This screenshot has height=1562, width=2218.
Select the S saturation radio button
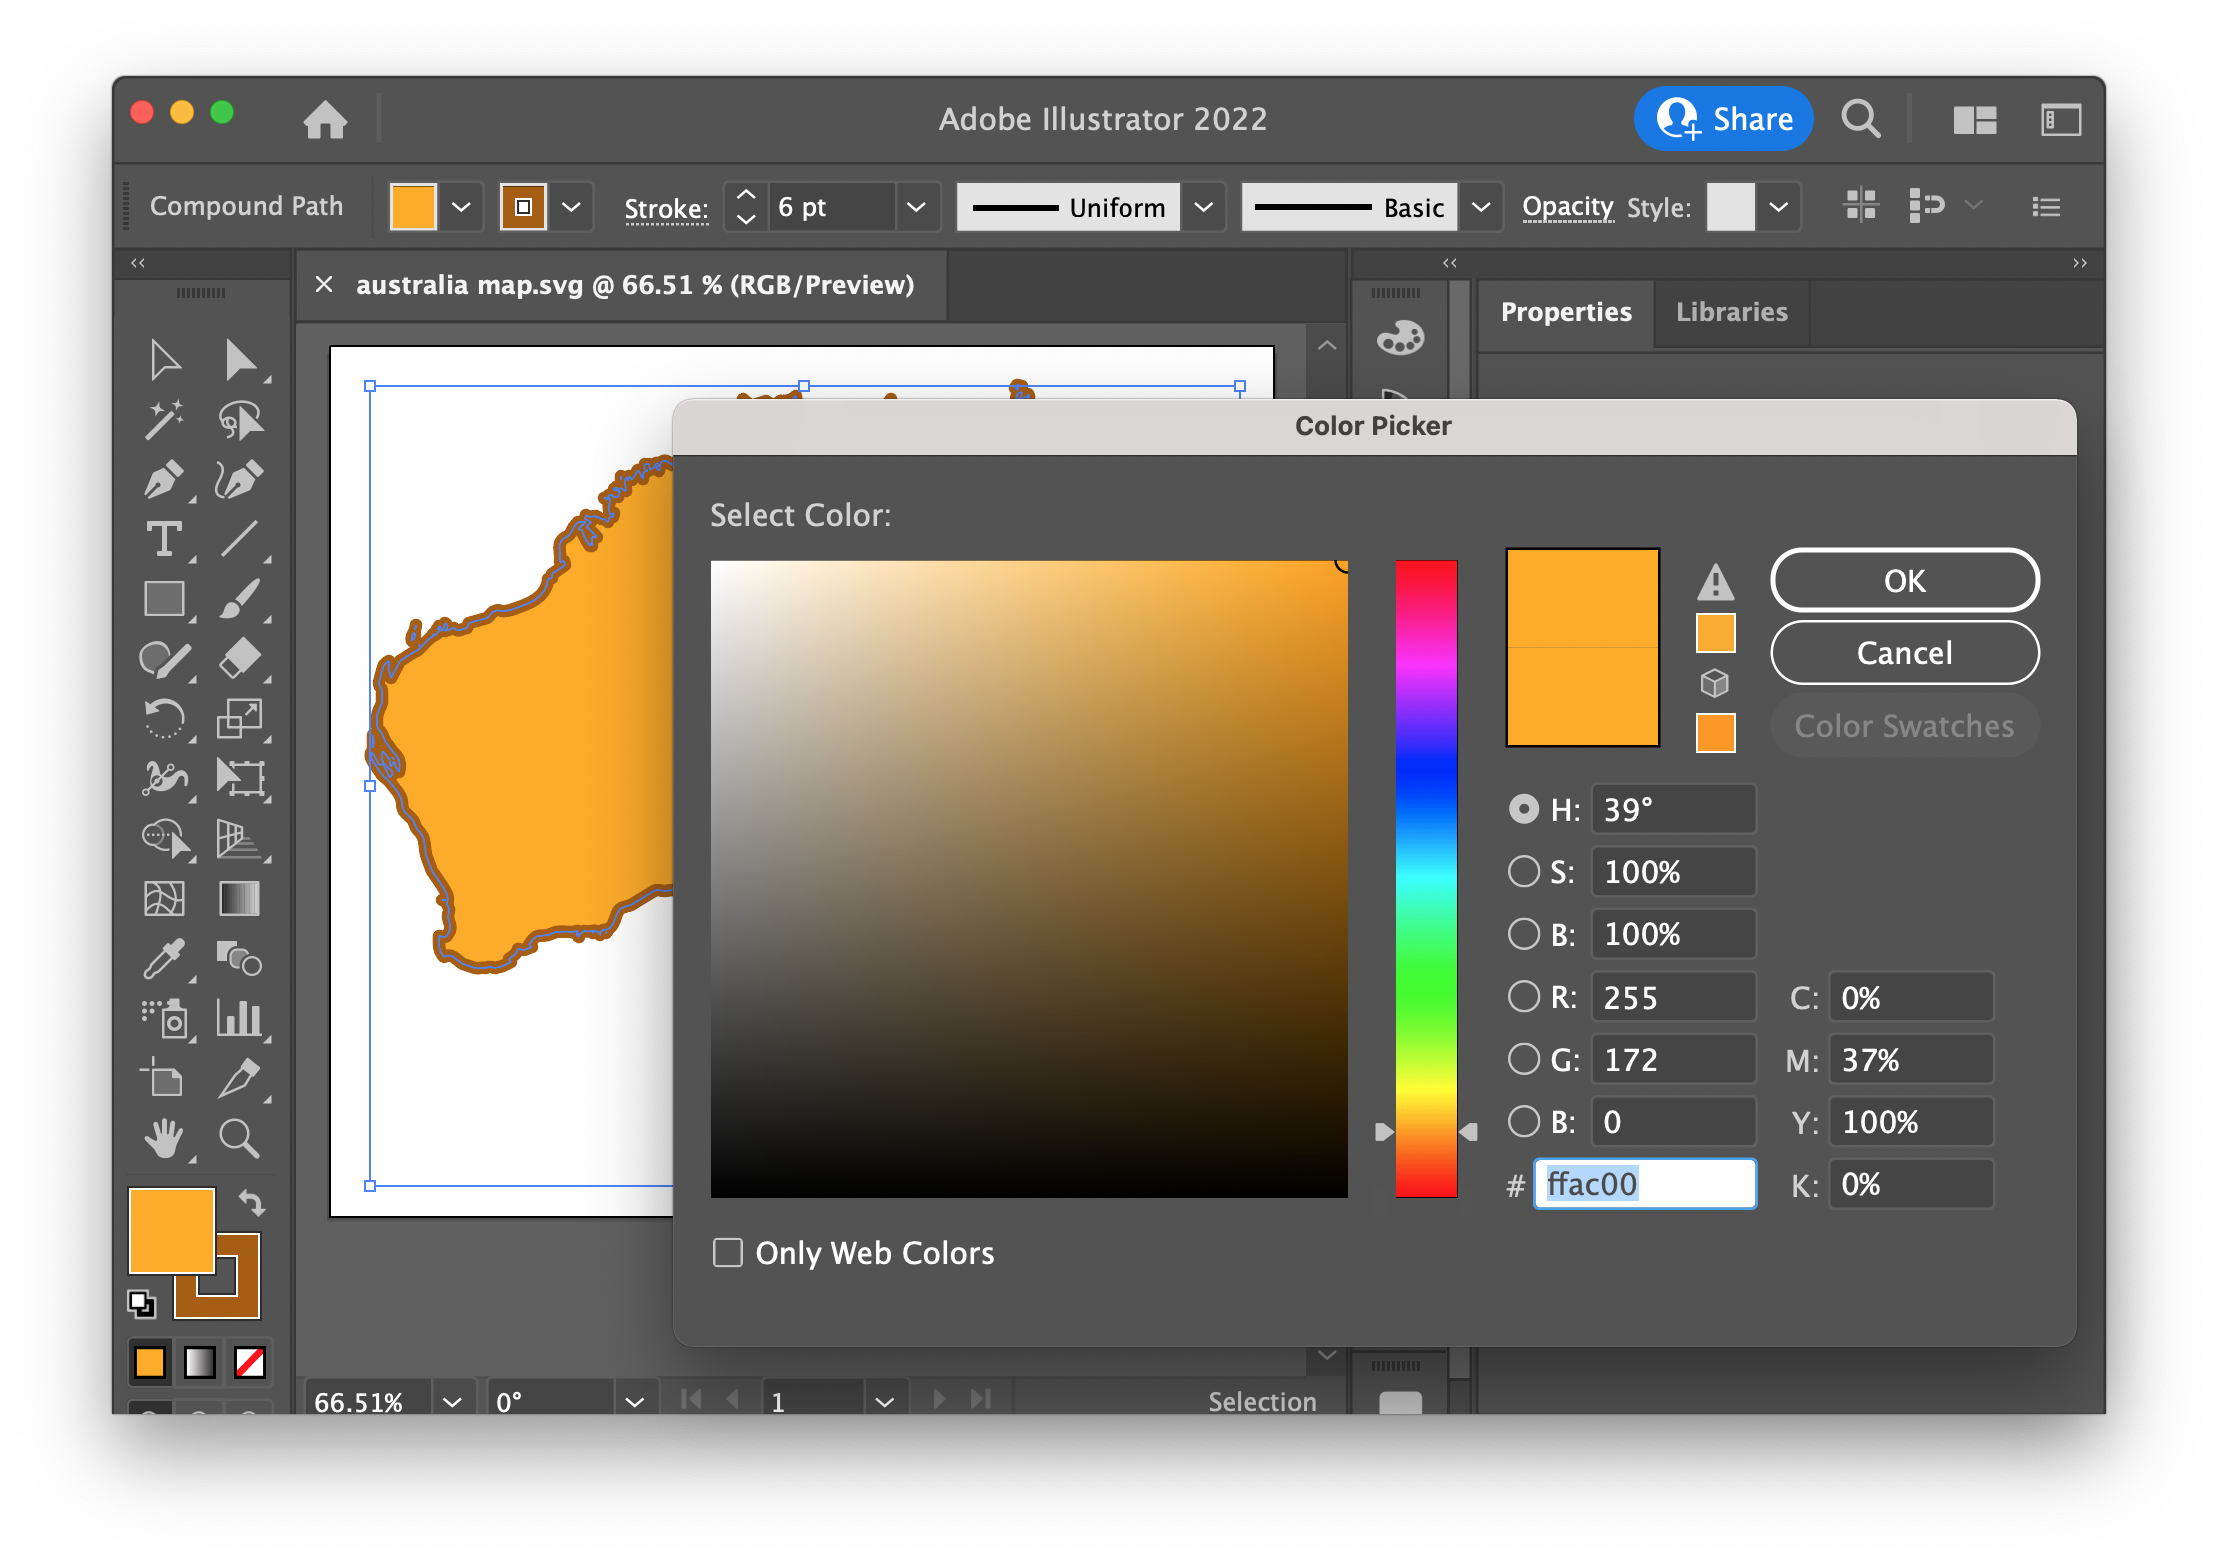[x=1523, y=871]
